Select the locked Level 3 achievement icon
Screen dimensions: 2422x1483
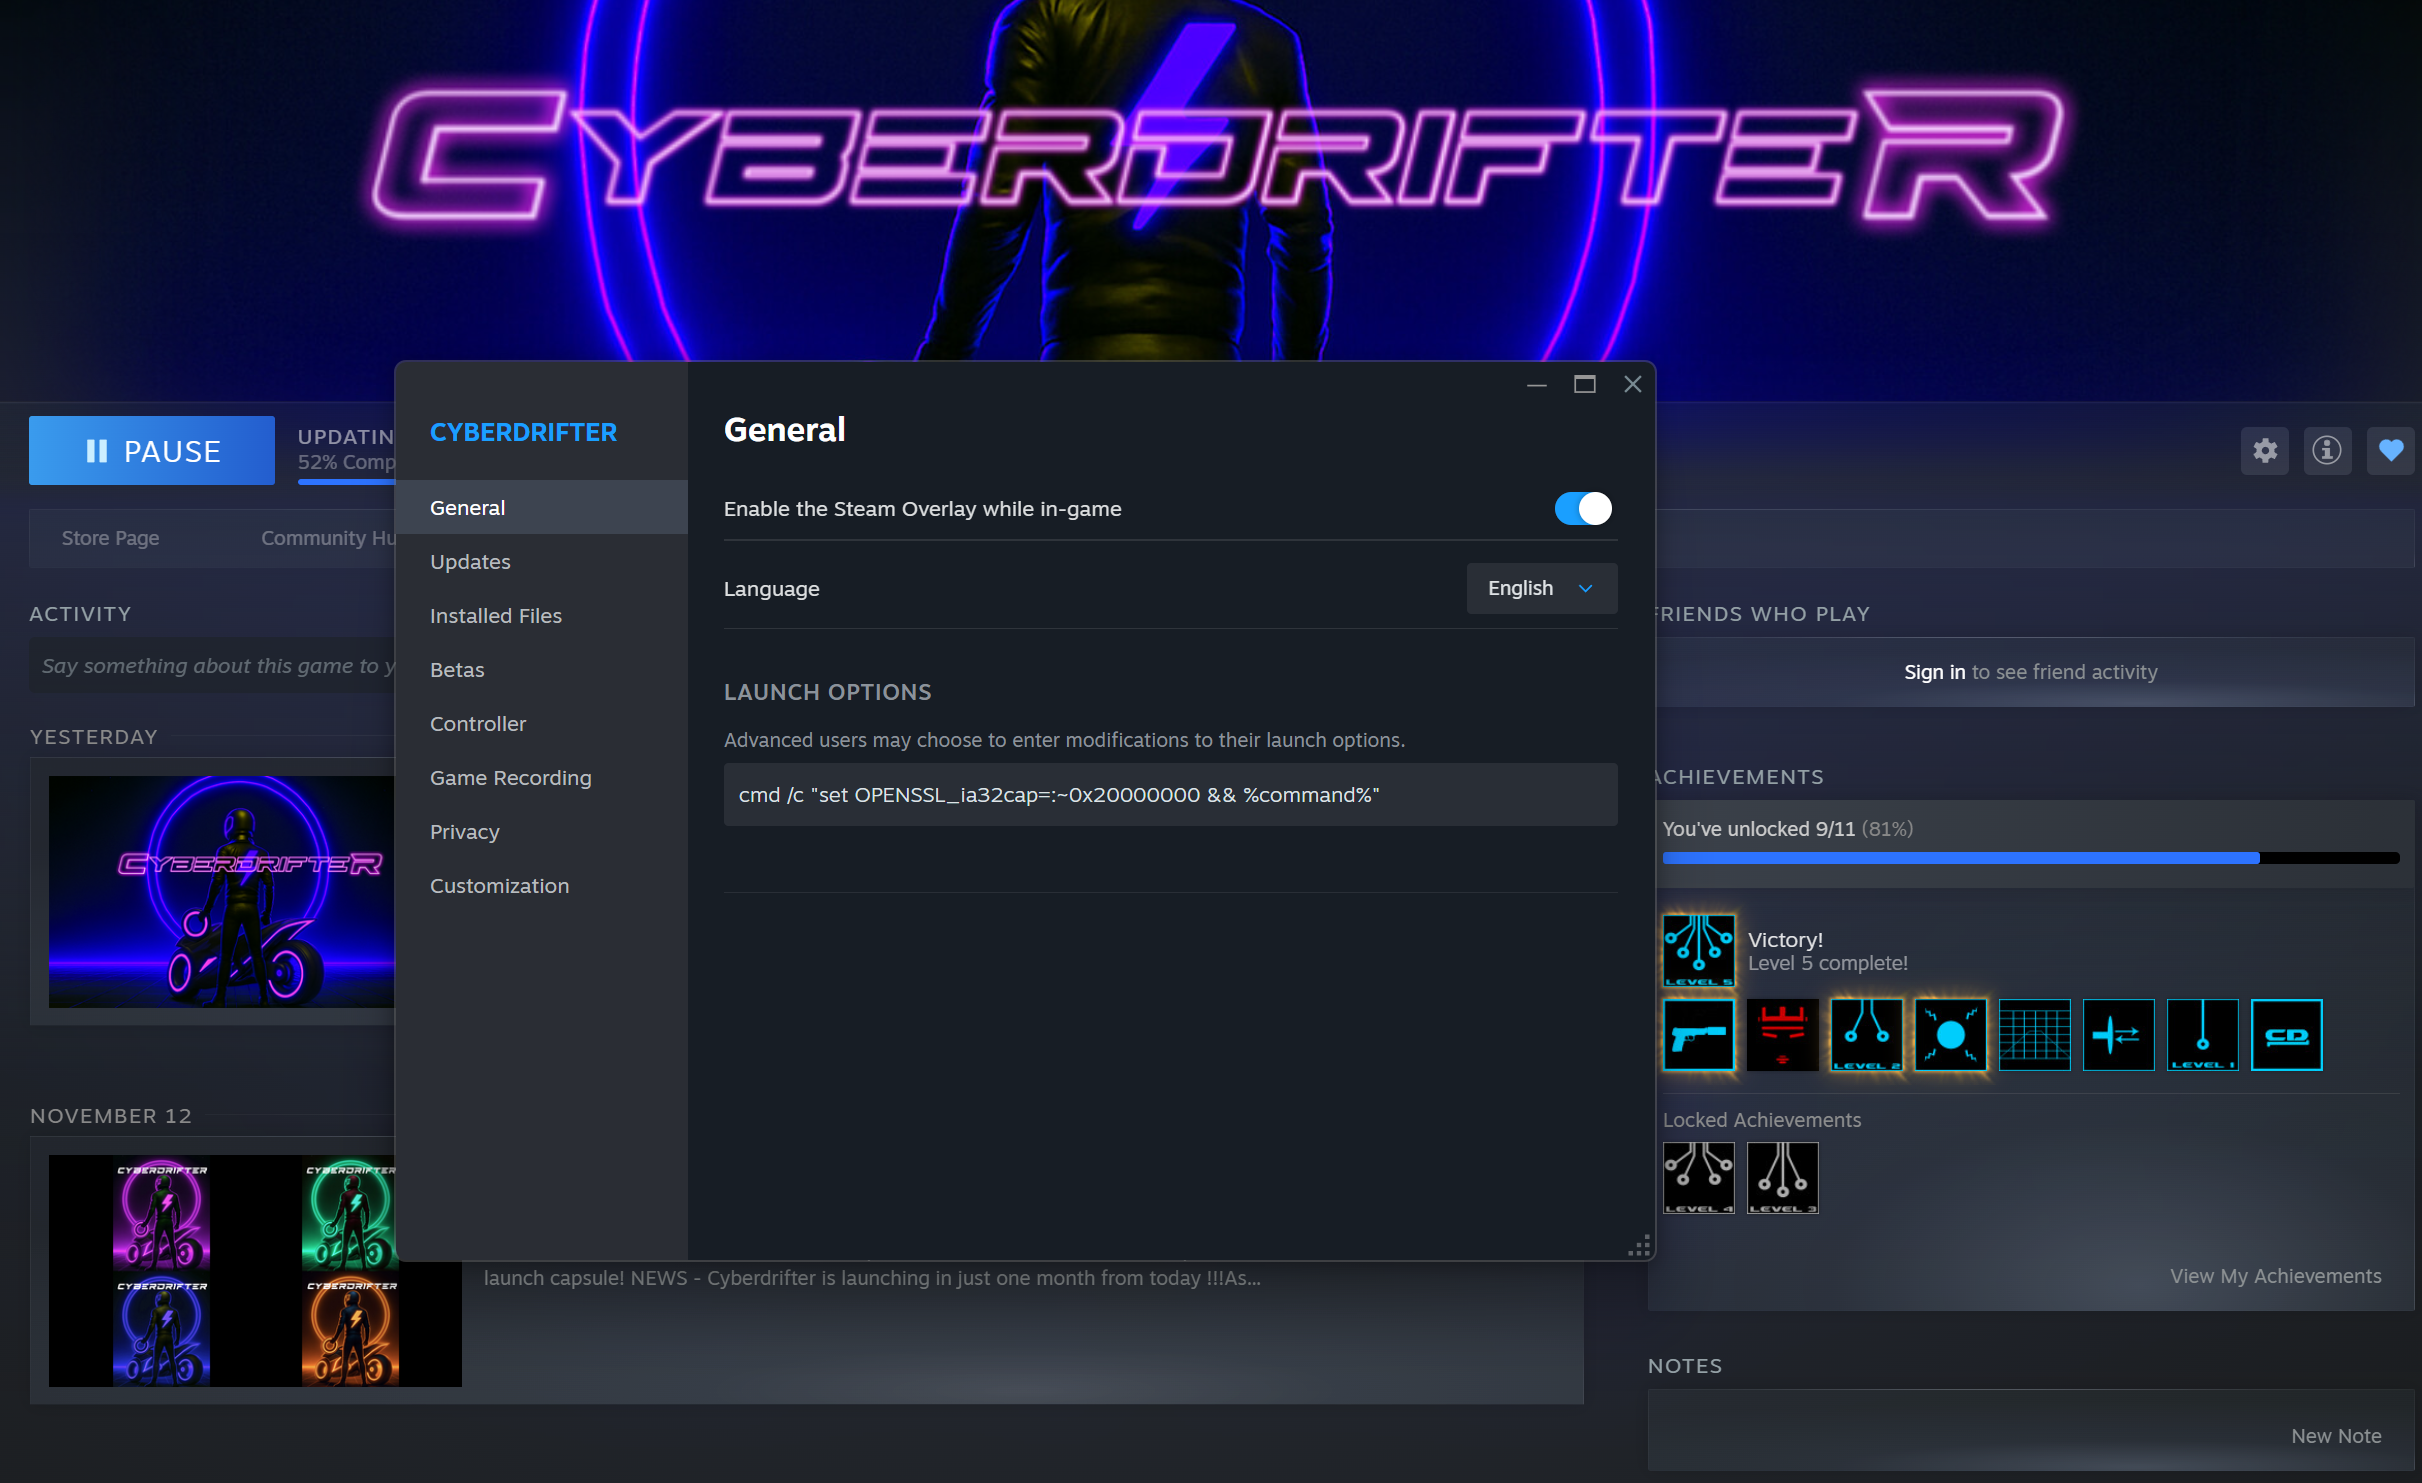pyautogui.click(x=1783, y=1178)
